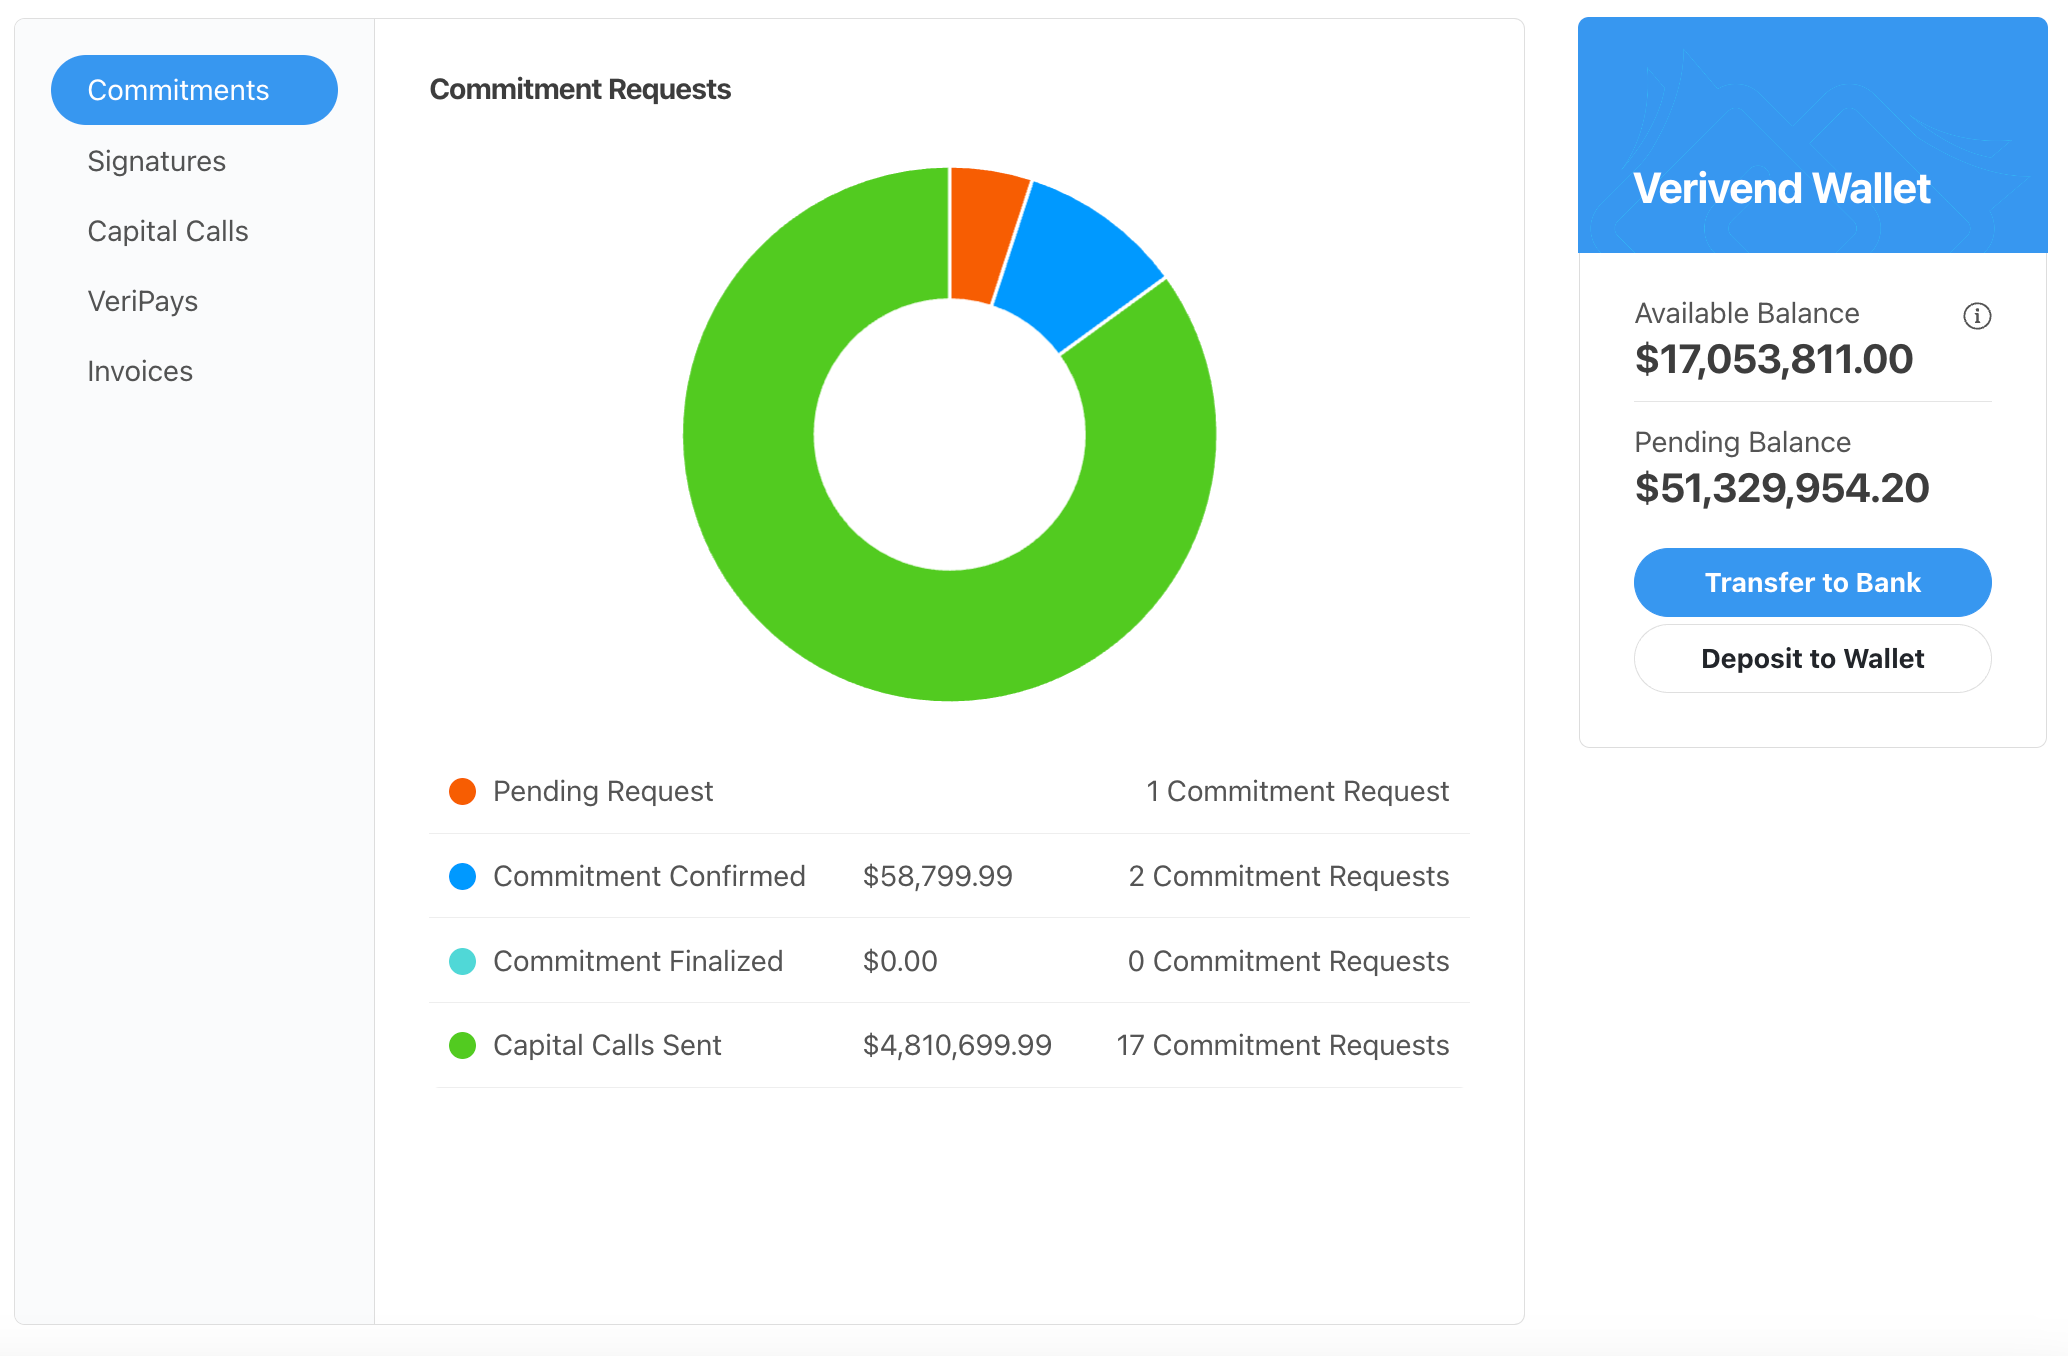Screen dimensions: 2068x1356
Task: Switch to the Signatures section
Action: (157, 161)
